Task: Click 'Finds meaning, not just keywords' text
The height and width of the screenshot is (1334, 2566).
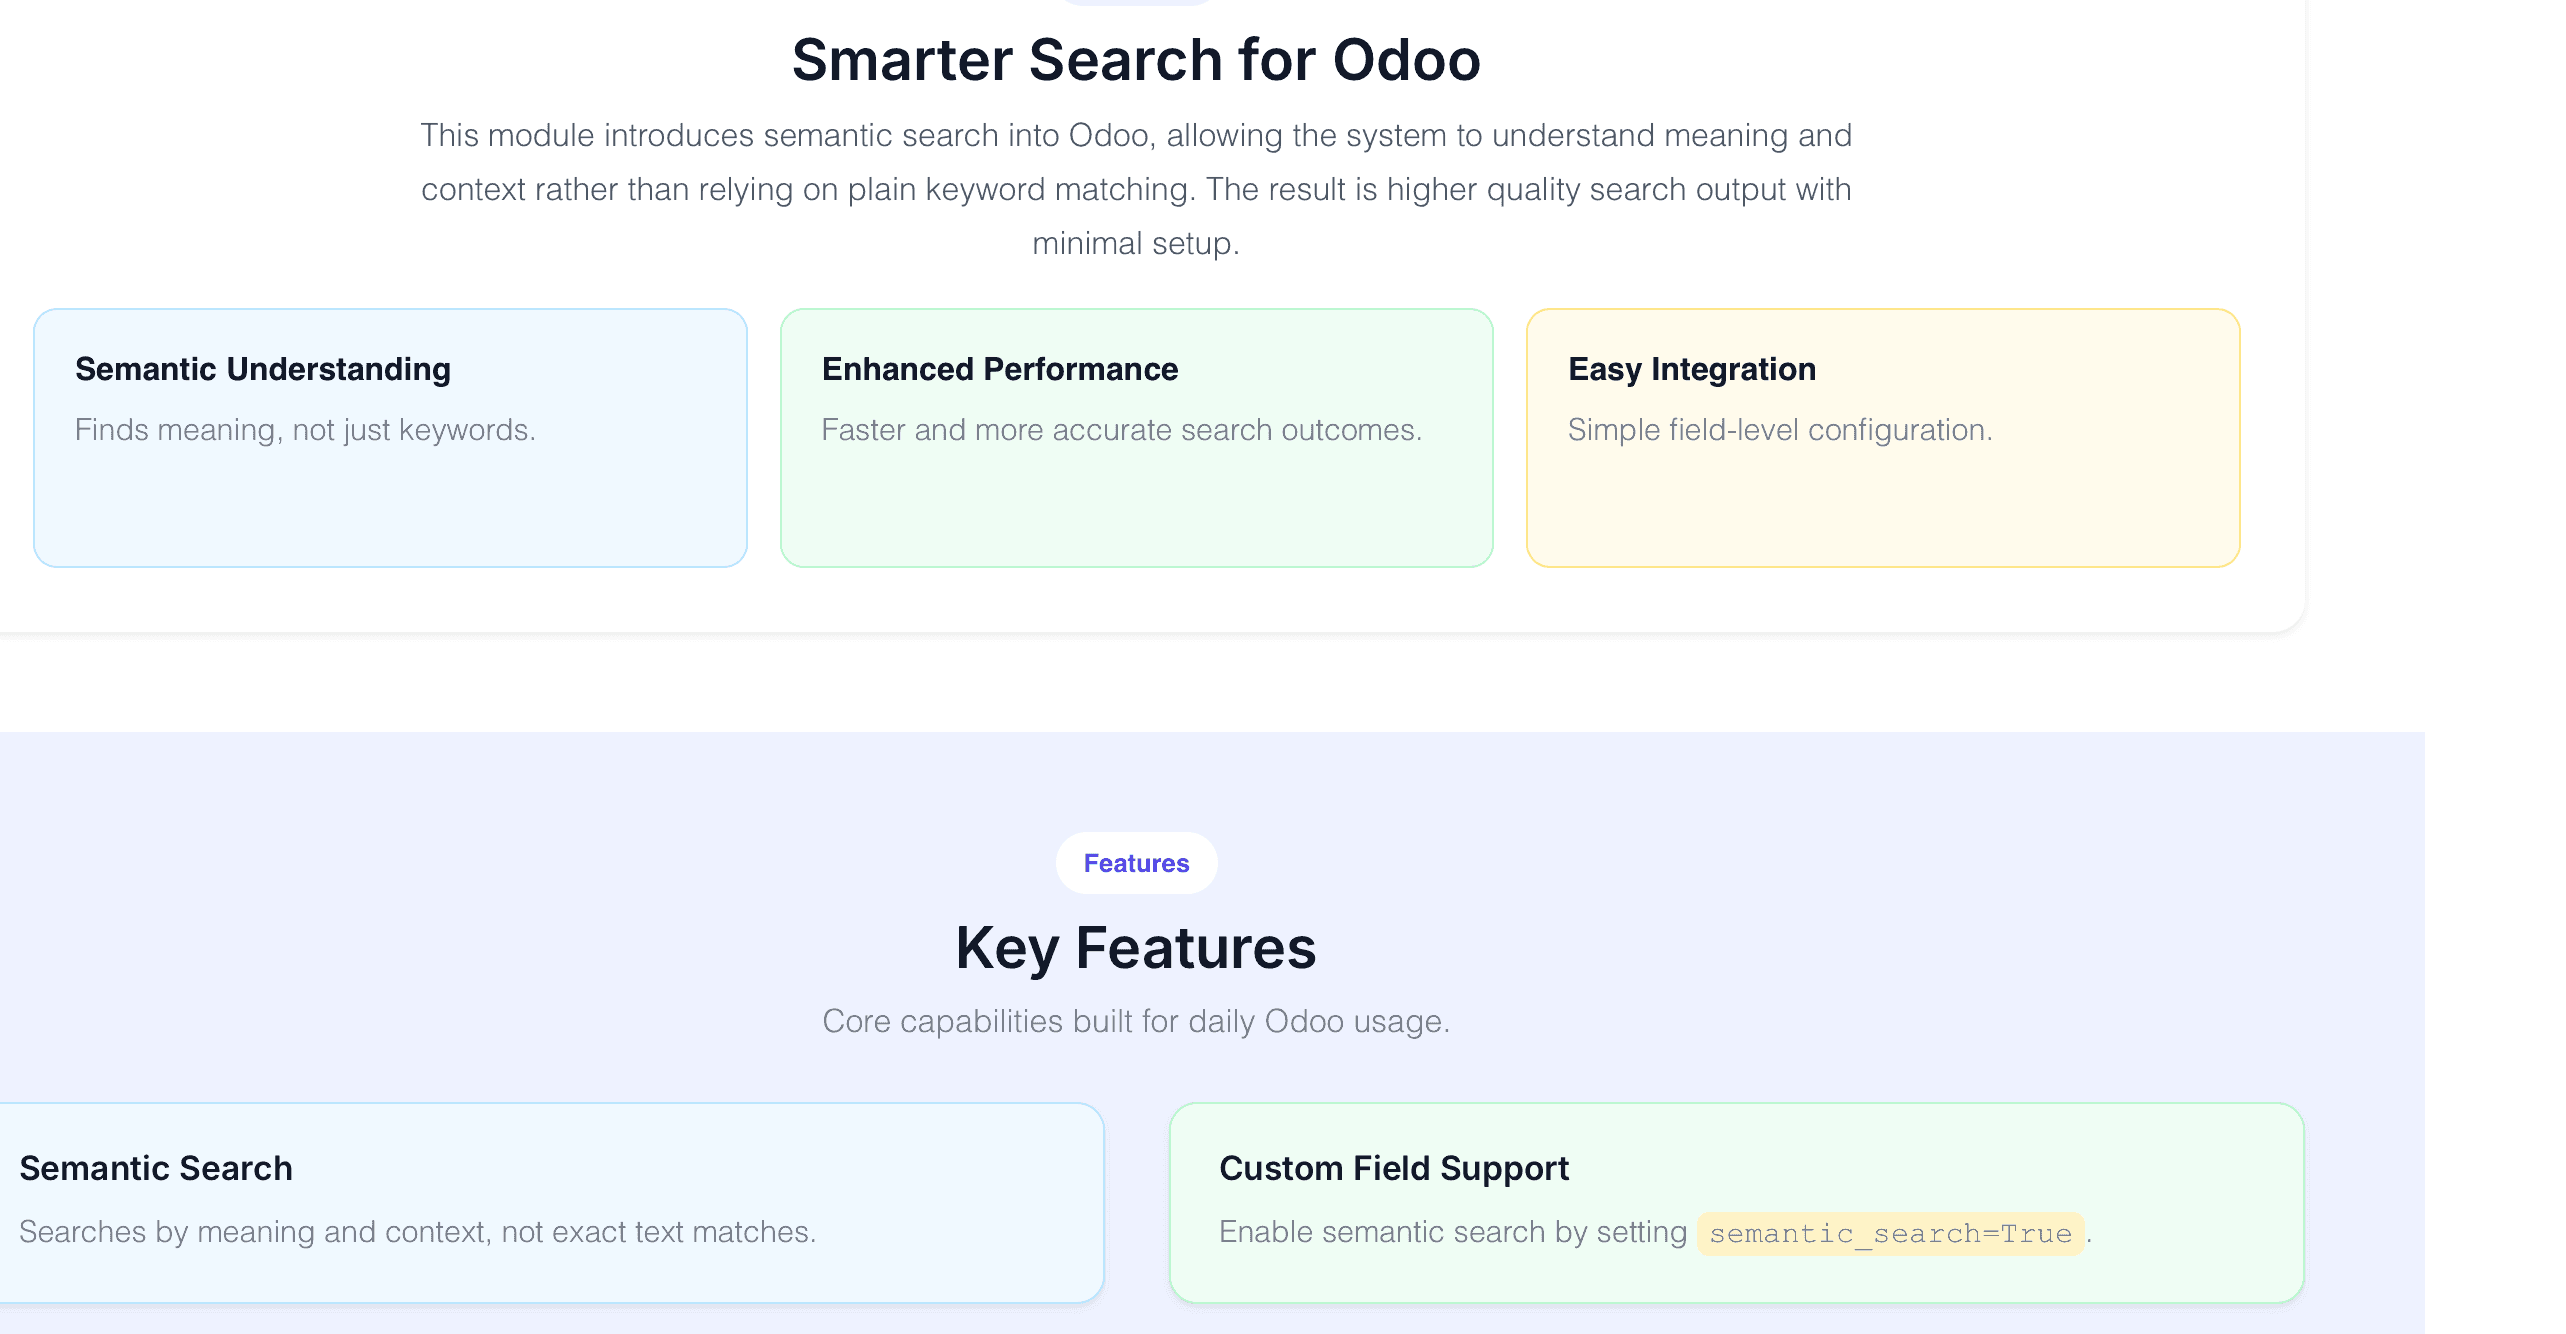Action: tap(305, 430)
